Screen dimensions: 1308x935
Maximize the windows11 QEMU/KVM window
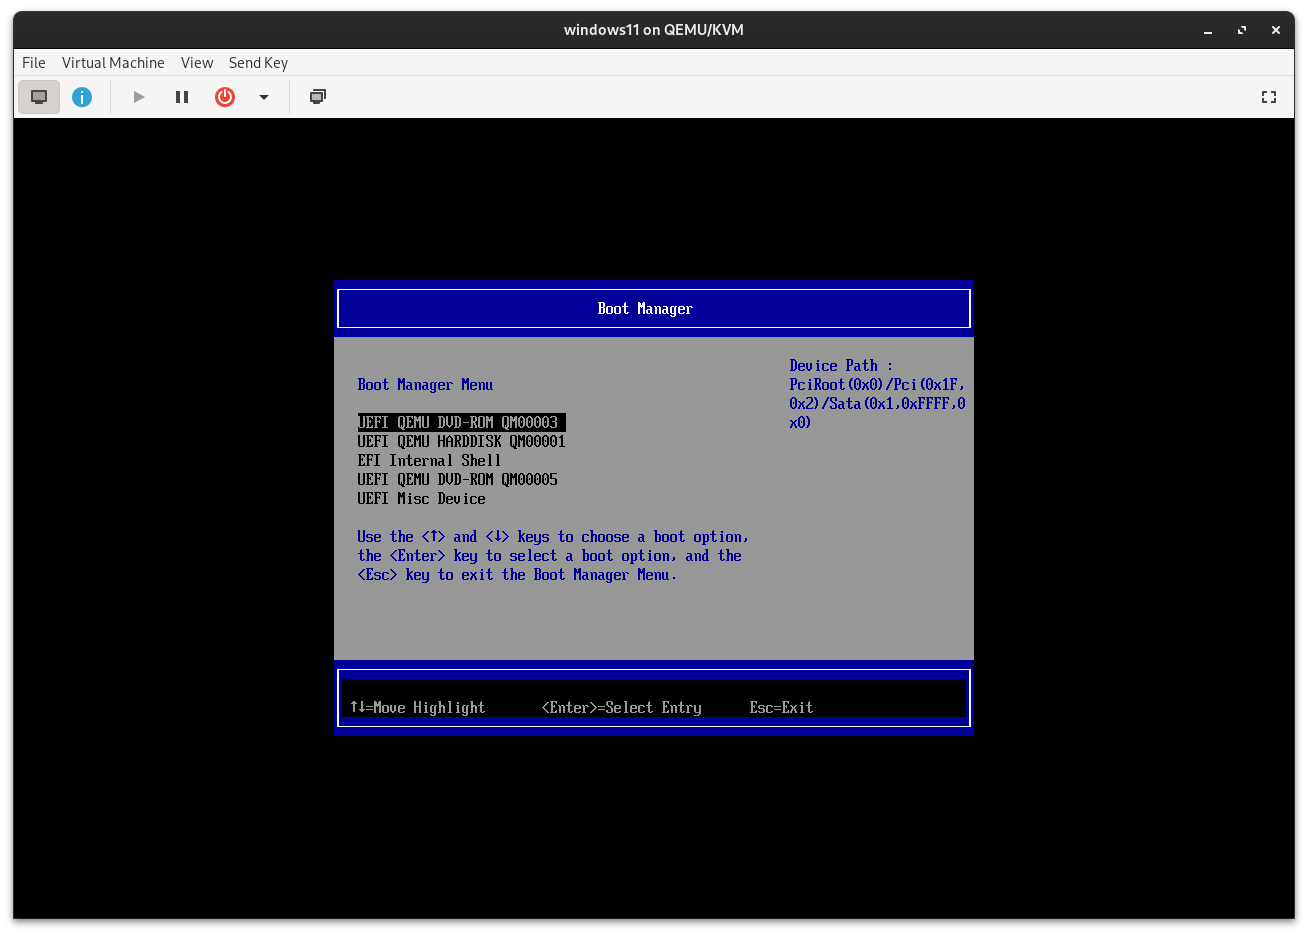coord(1242,30)
